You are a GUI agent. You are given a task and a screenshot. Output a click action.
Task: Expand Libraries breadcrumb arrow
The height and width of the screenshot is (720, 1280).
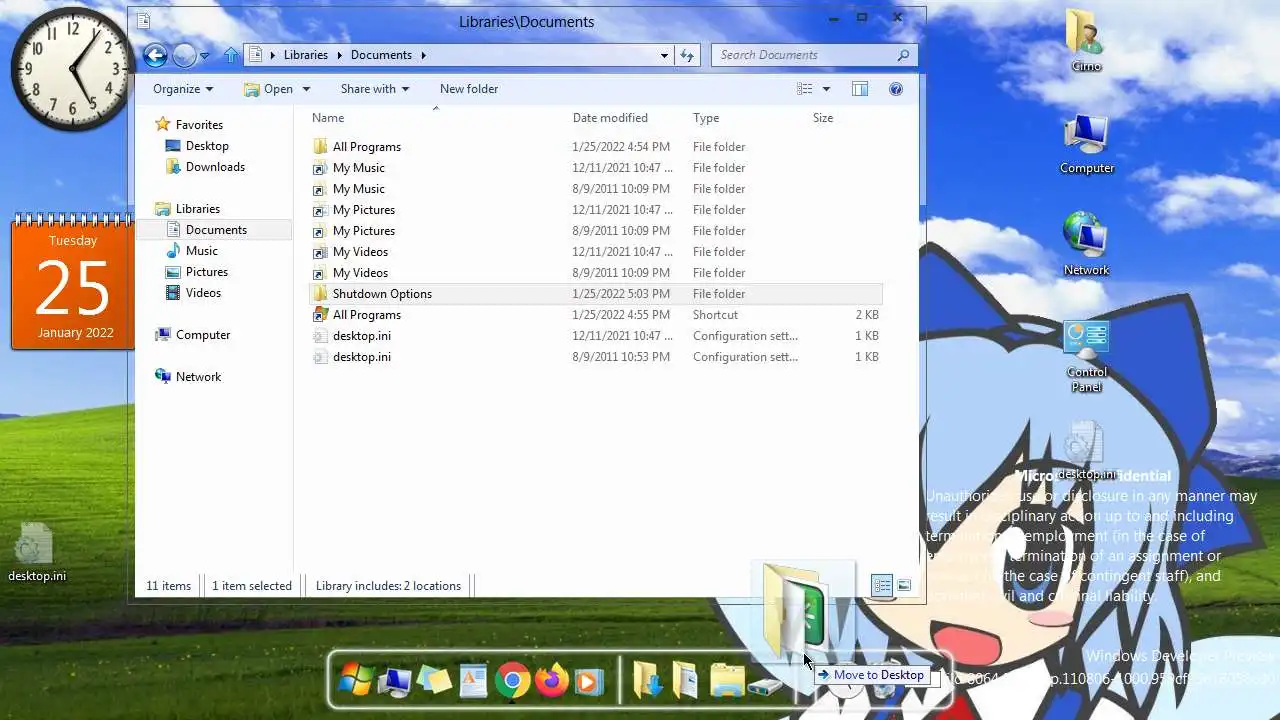click(x=338, y=55)
